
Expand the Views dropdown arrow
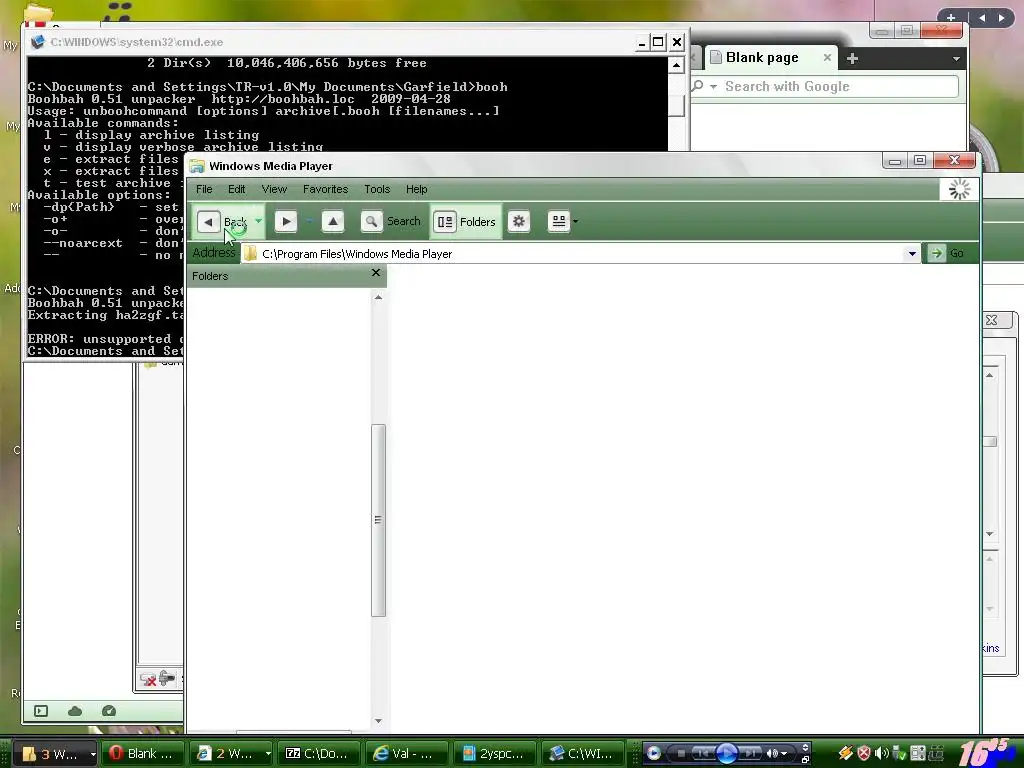(575, 222)
